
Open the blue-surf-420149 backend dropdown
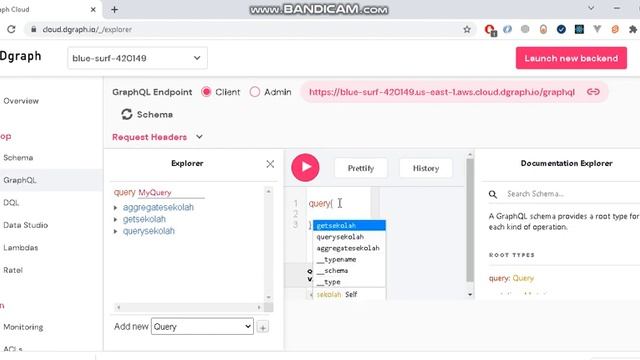pos(137,58)
